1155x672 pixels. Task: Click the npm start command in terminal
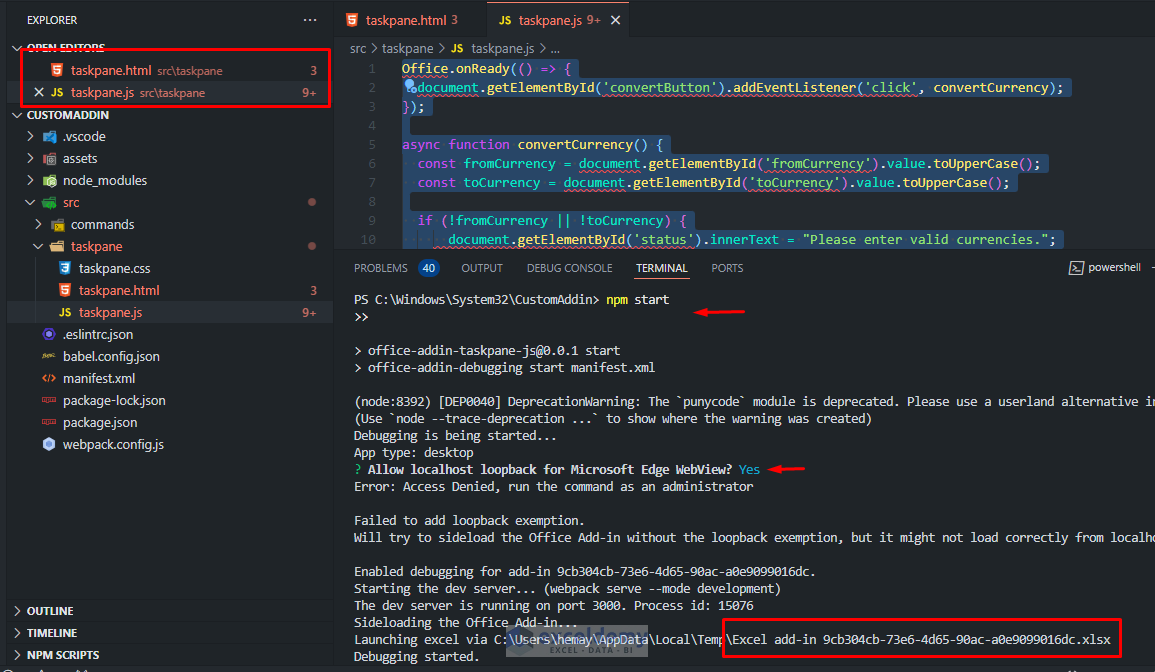pyautogui.click(x=637, y=300)
